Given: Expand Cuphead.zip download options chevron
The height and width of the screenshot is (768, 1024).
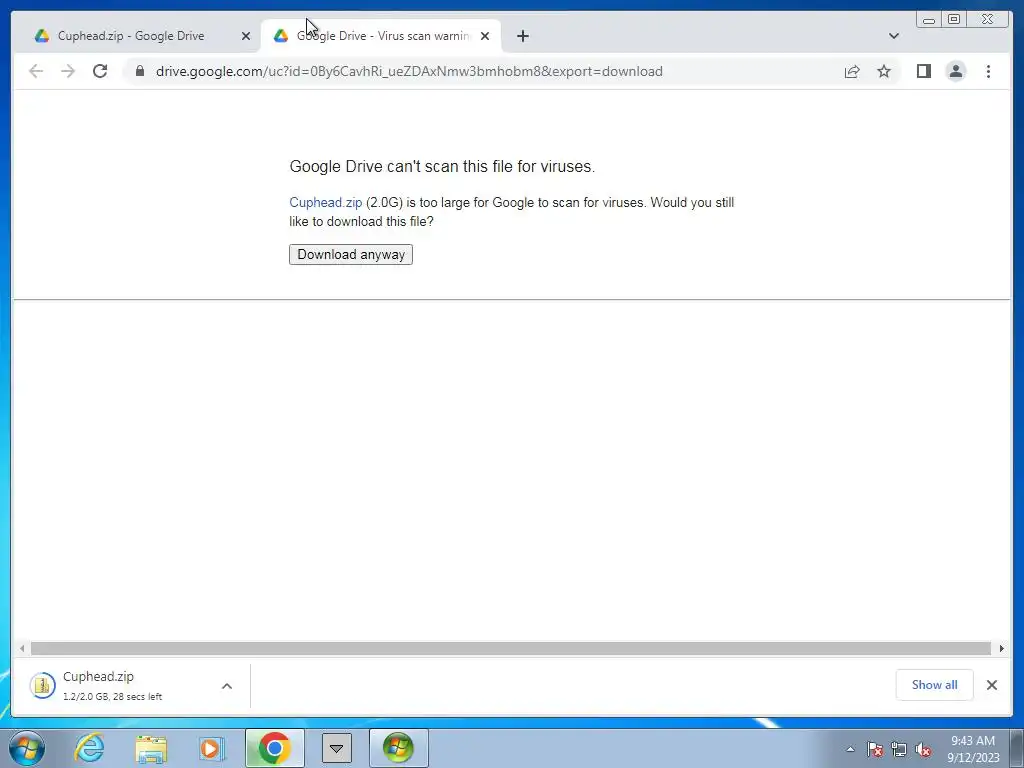Looking at the screenshot, I should tap(227, 686).
